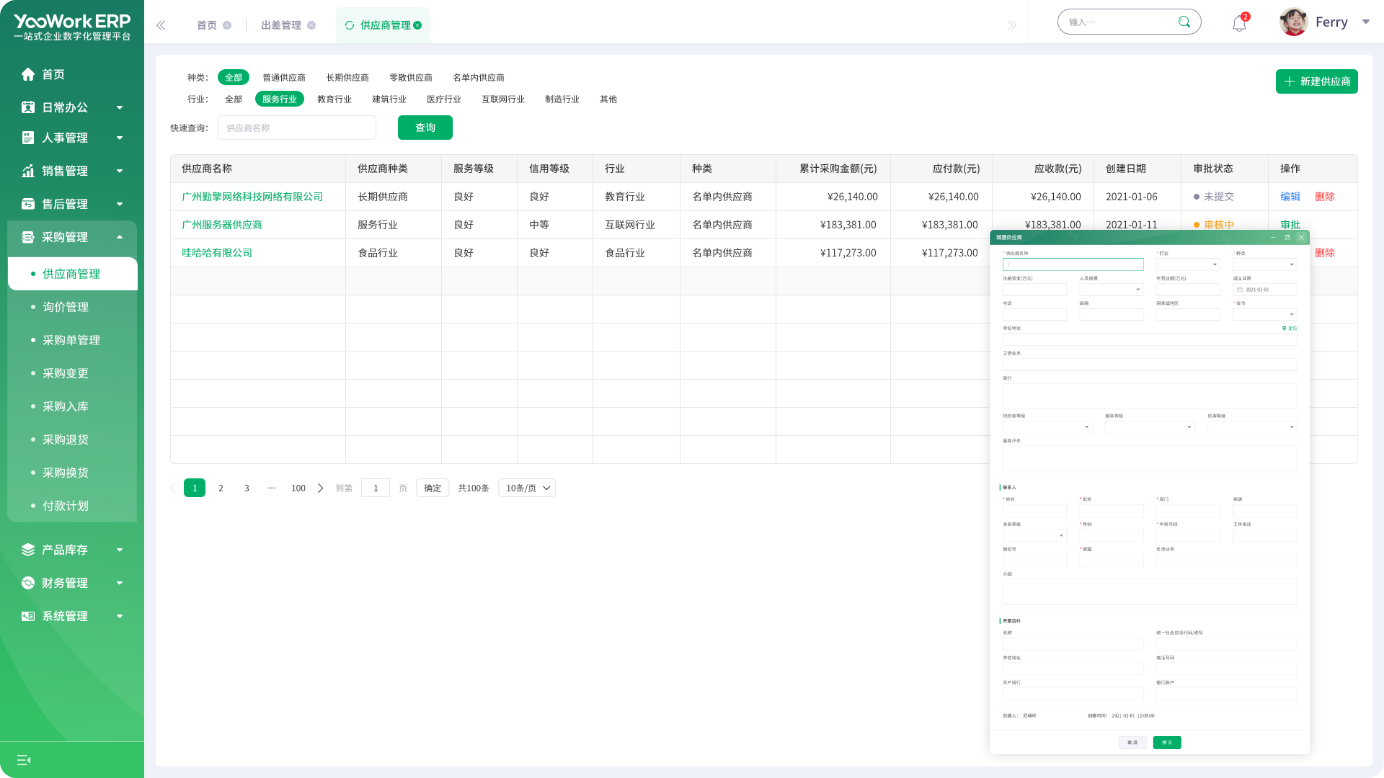Choose the 互联网行业 industry filter
The width and height of the screenshot is (1384, 778).
(x=502, y=99)
